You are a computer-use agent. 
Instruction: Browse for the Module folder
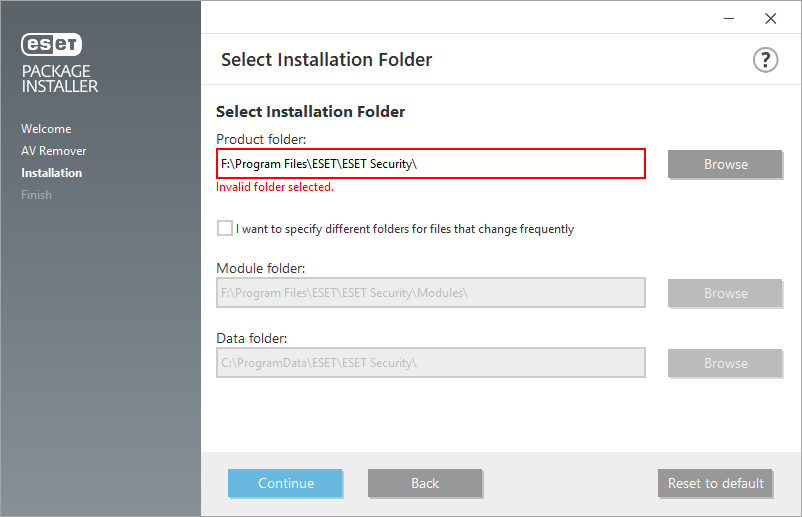725,293
